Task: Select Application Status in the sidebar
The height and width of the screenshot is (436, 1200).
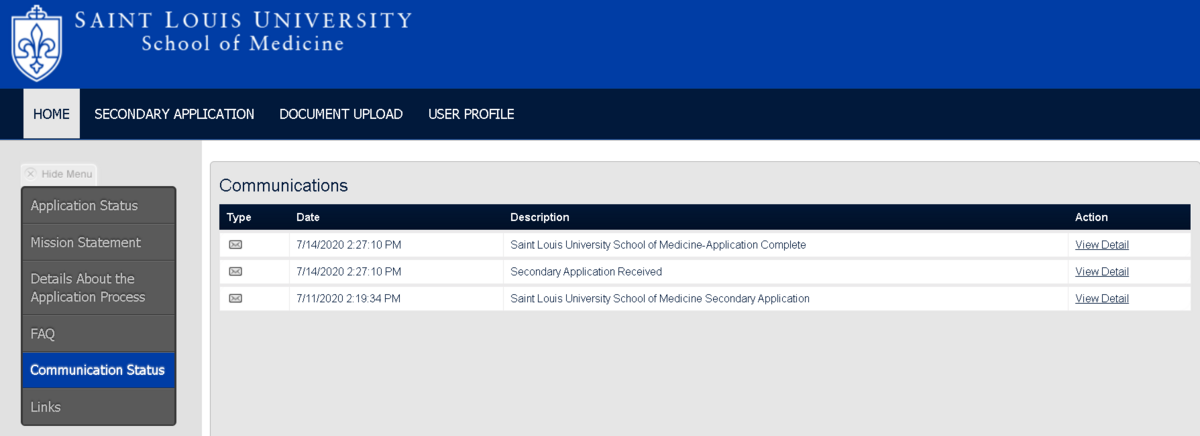Action: (x=99, y=206)
